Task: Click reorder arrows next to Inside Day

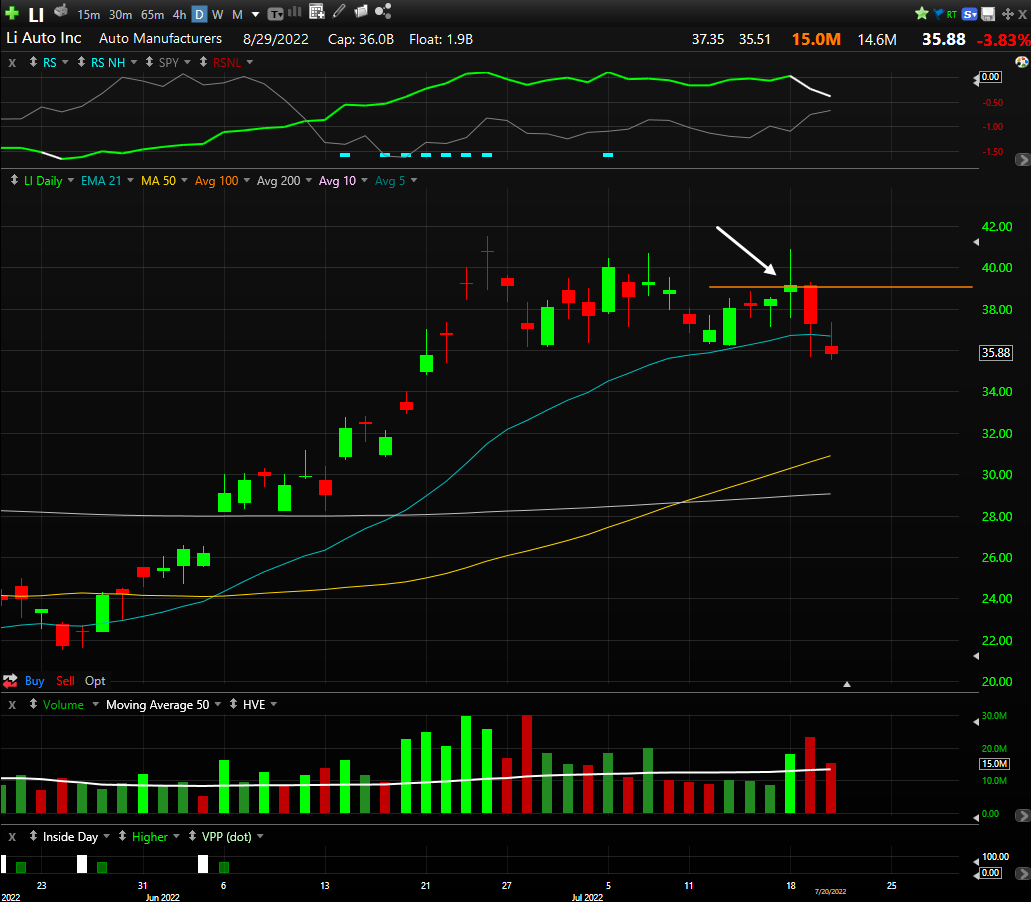Action: [x=33, y=836]
